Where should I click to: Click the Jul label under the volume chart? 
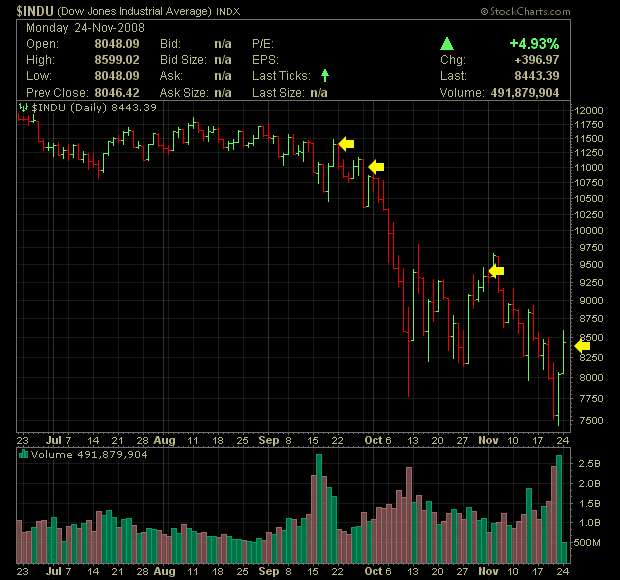tap(53, 571)
